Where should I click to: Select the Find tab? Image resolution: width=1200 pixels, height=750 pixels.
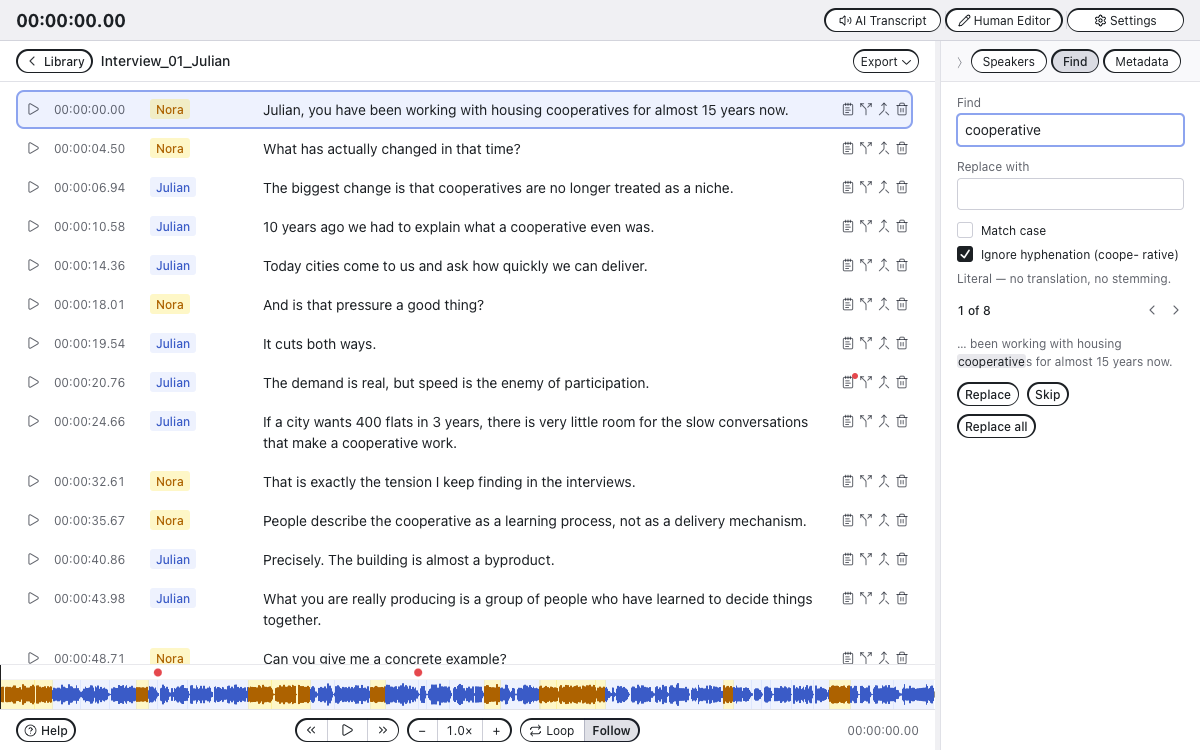pyautogui.click(x=1075, y=61)
